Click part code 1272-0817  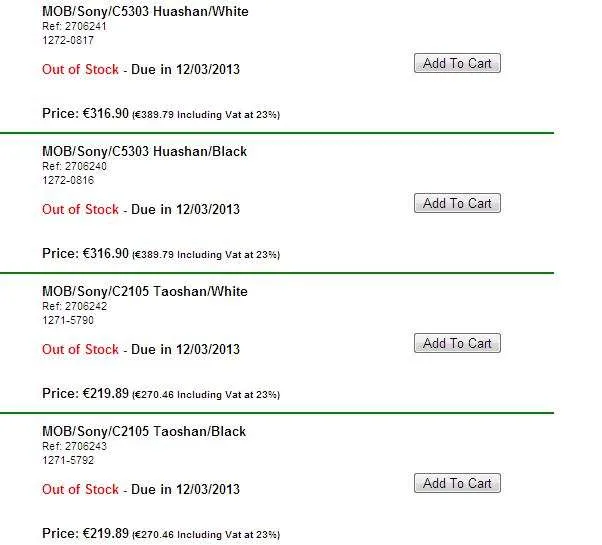[x=68, y=40]
